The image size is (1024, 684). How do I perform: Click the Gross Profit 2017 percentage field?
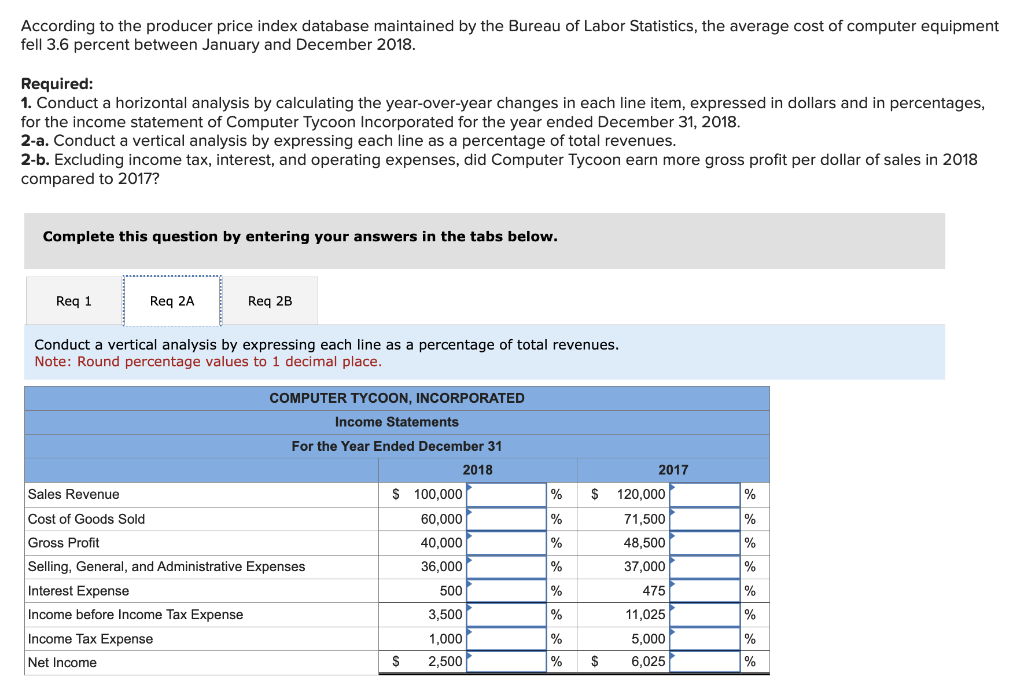[706, 542]
